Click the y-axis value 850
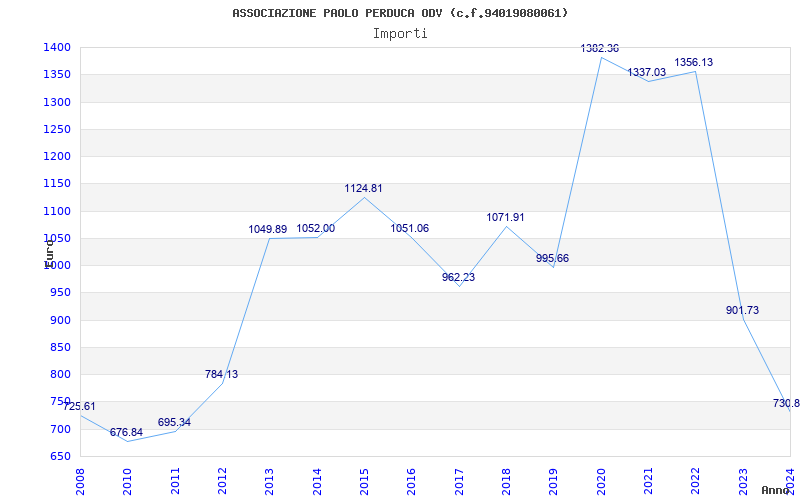The width and height of the screenshot is (800, 500). pyautogui.click(x=60, y=347)
